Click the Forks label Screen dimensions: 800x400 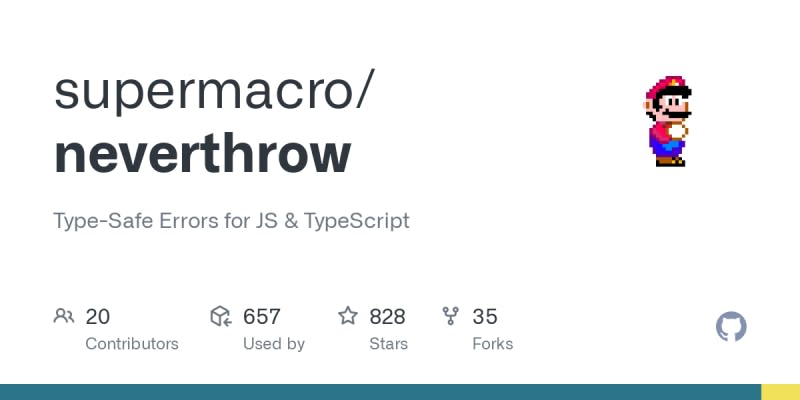click(492, 344)
